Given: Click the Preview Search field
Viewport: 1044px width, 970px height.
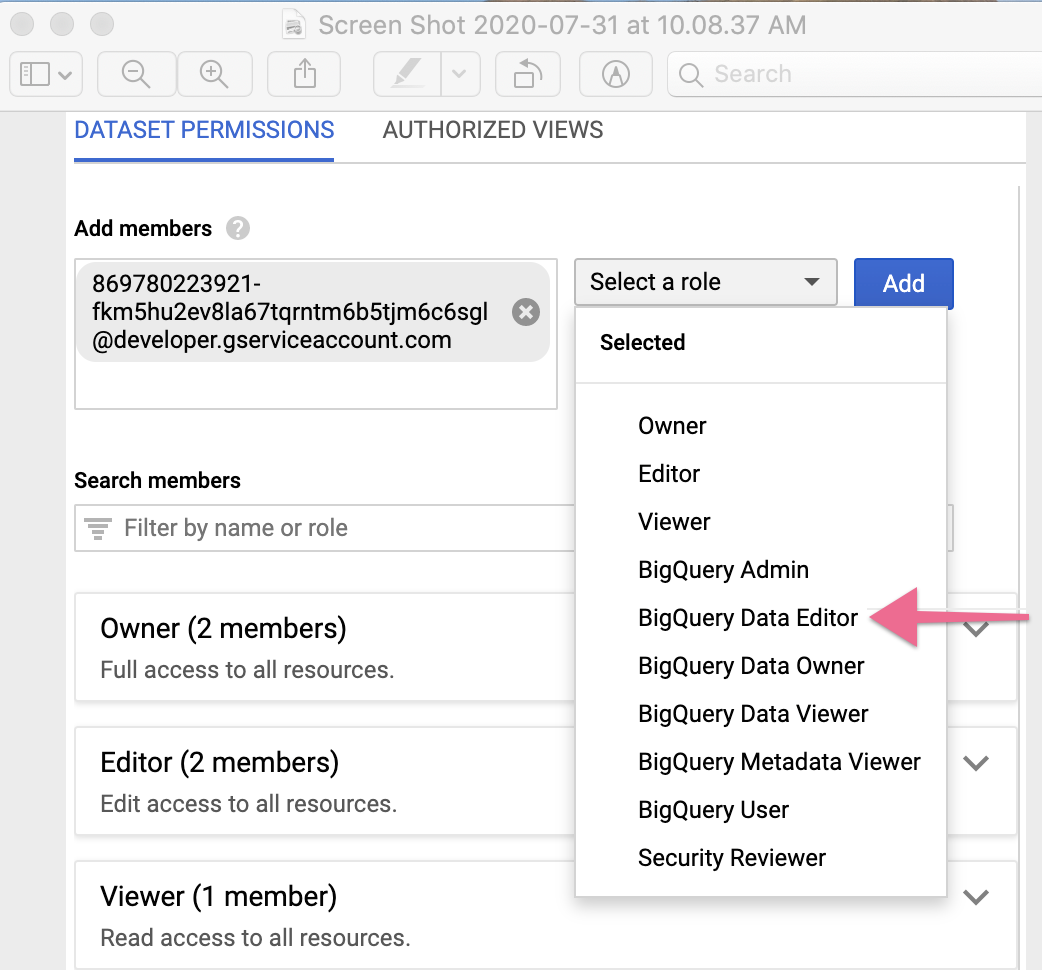Looking at the screenshot, I should tap(855, 74).
